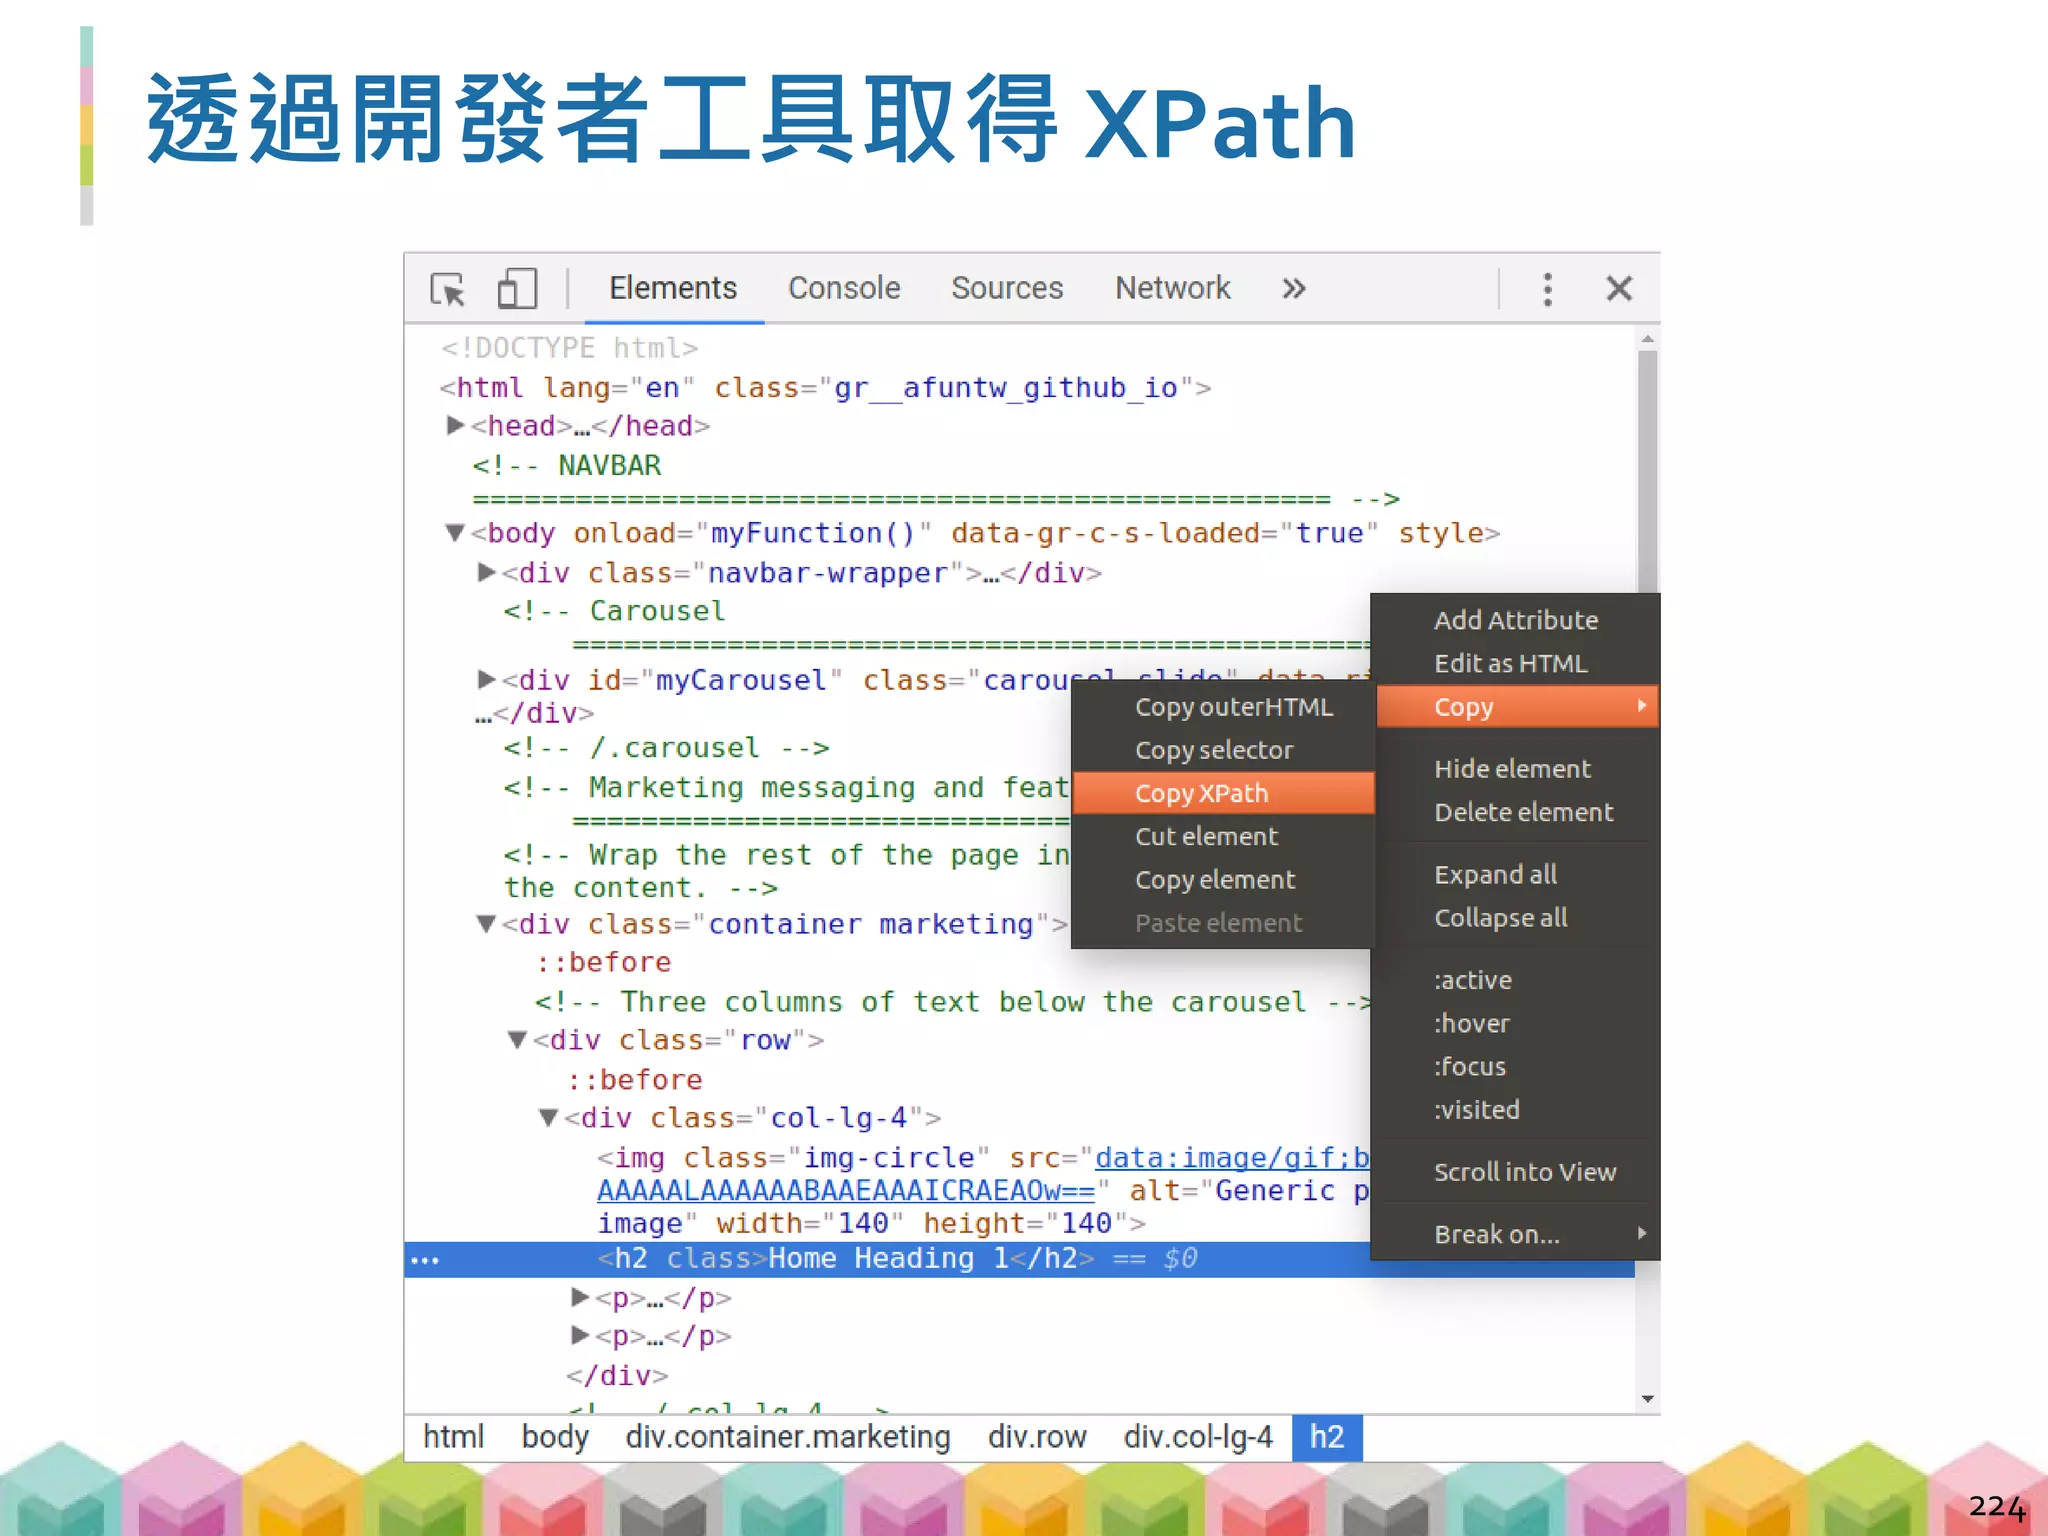Choose Copy selector in the submenu

(1213, 750)
